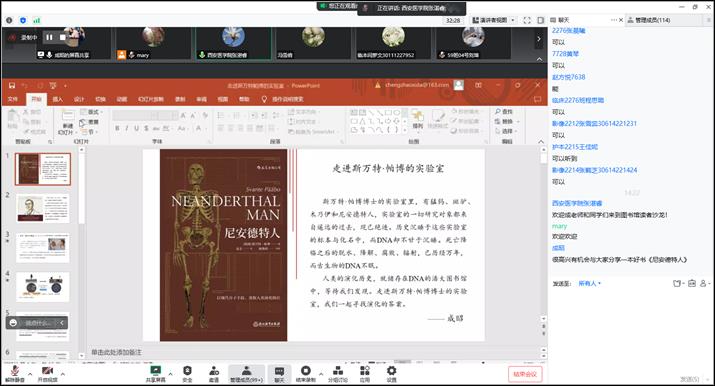Select mary's participant video tile

tap(153, 43)
